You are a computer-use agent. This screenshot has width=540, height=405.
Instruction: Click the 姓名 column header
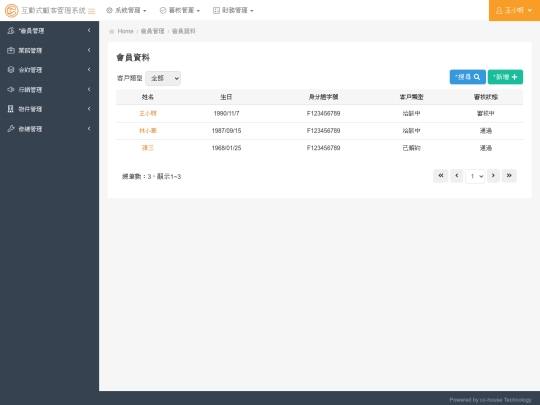[x=148, y=97]
